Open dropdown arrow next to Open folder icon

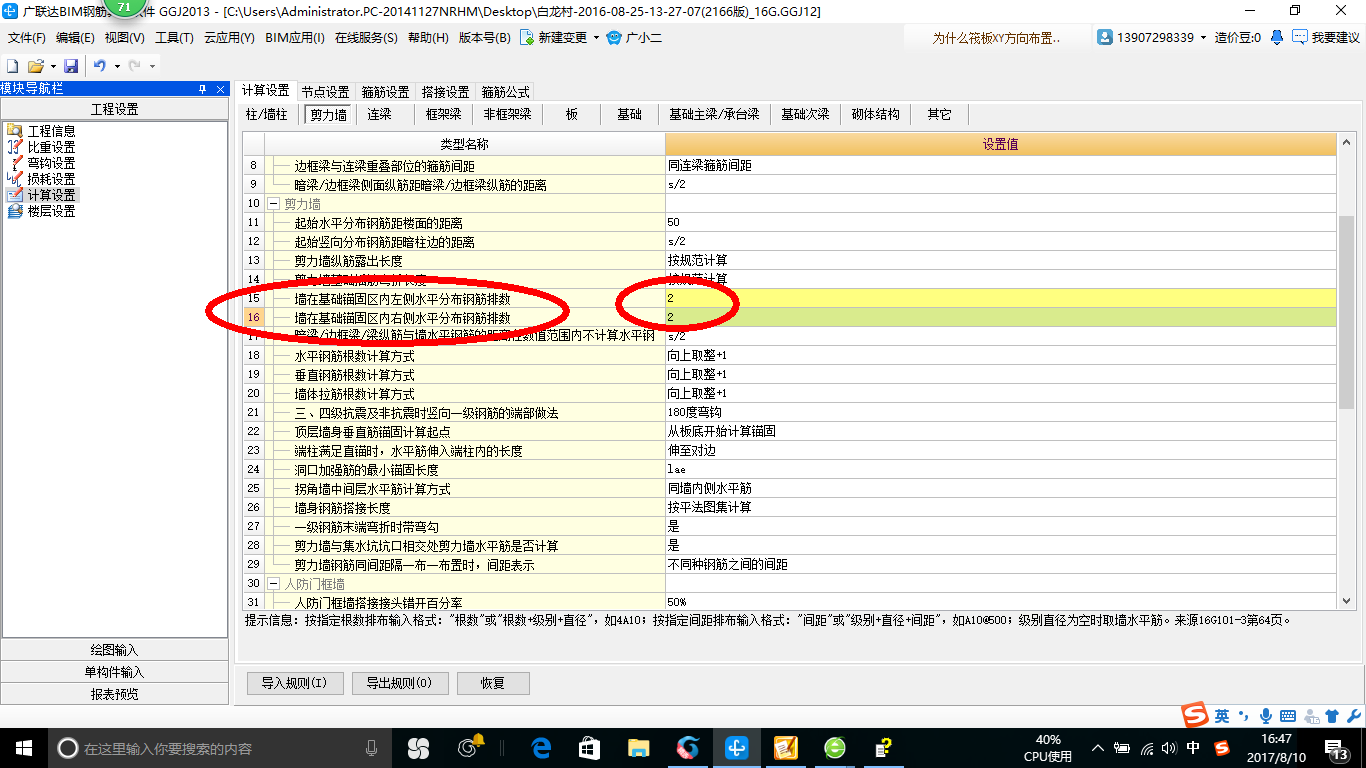pyautogui.click(x=52, y=66)
